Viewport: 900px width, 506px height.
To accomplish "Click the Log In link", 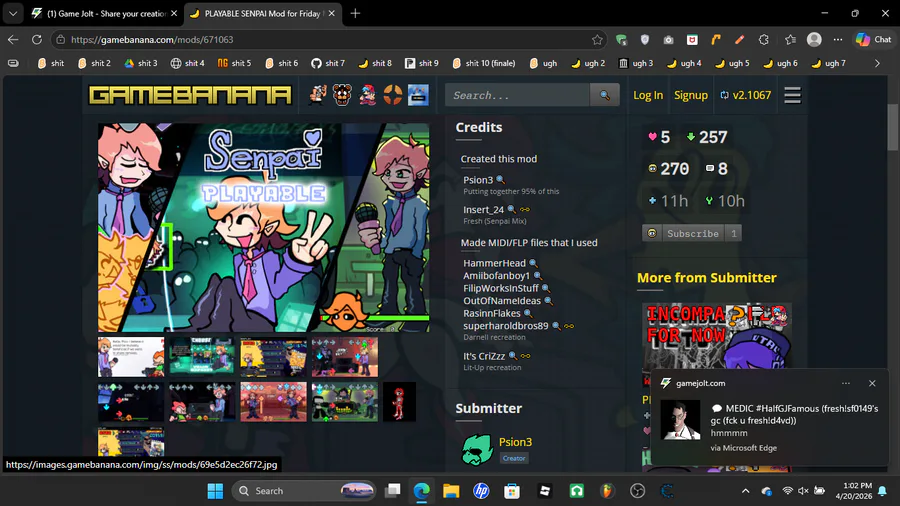I will point(648,95).
